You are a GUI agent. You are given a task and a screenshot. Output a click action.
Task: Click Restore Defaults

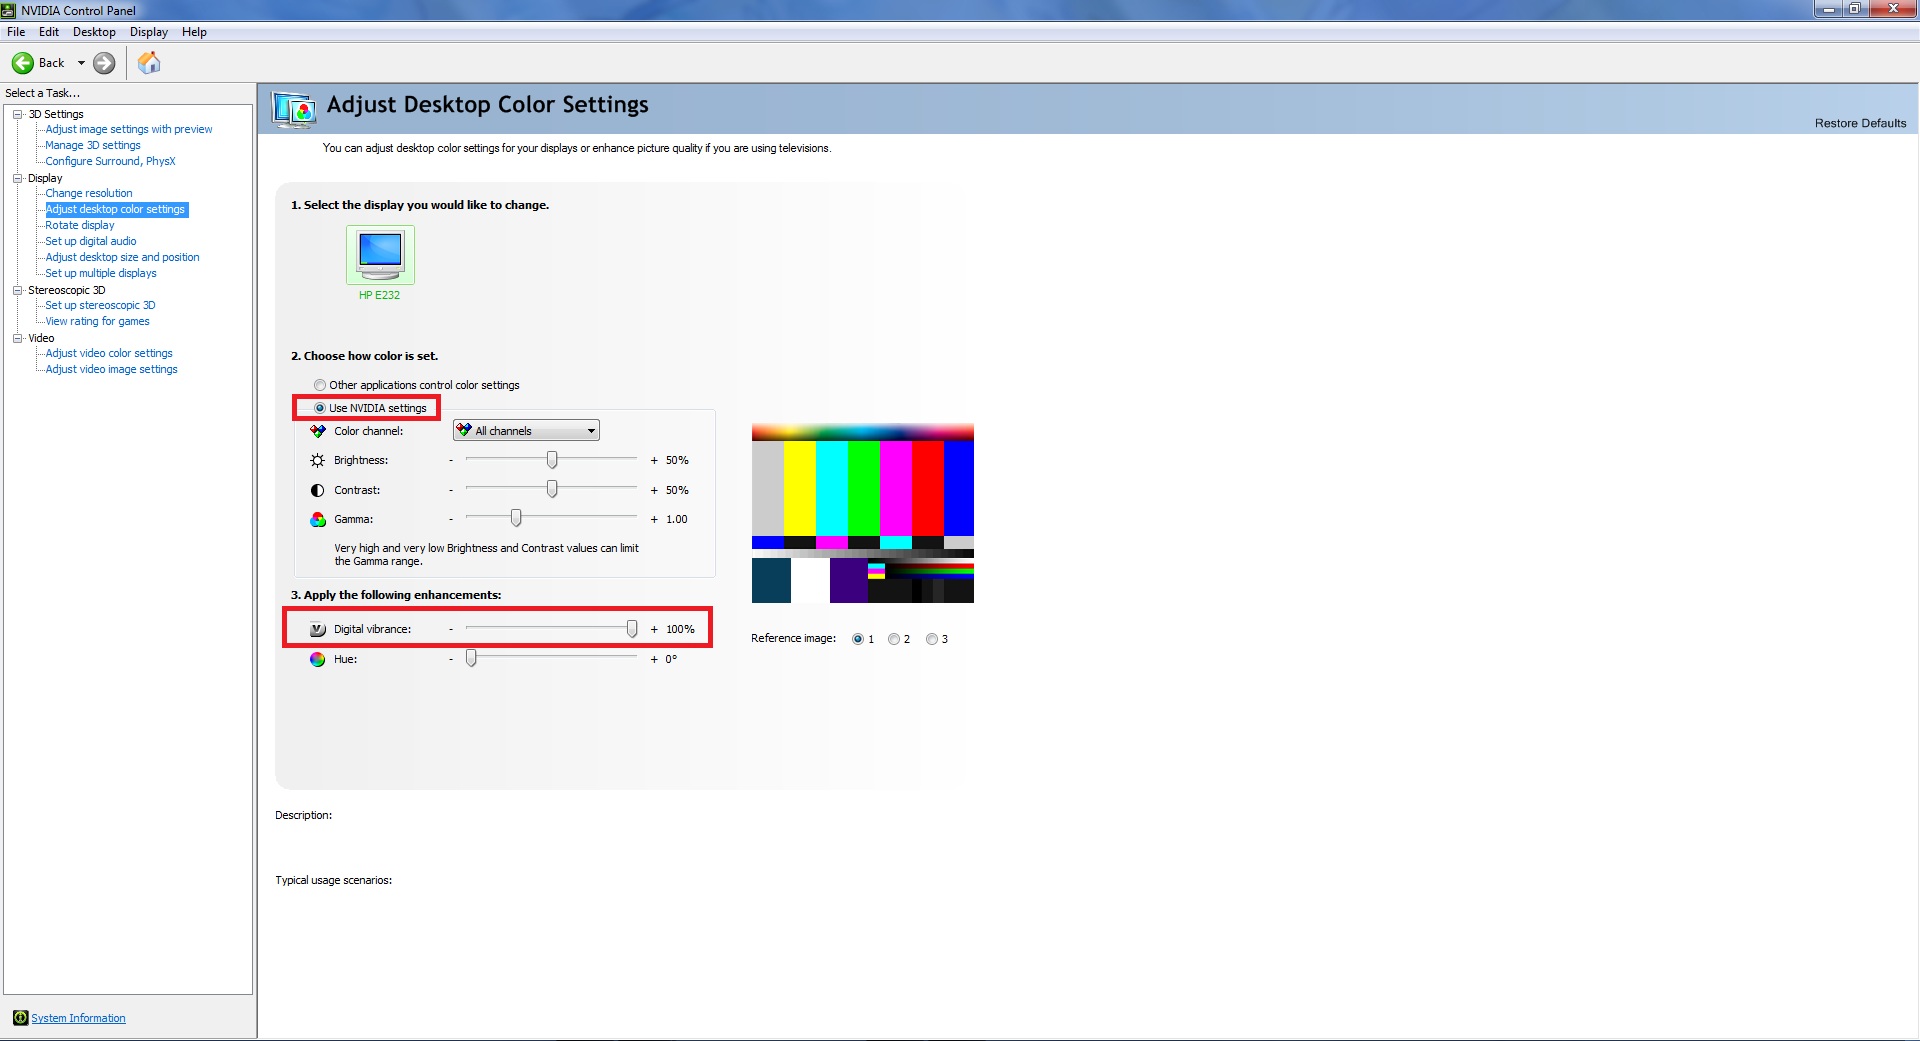[1860, 123]
